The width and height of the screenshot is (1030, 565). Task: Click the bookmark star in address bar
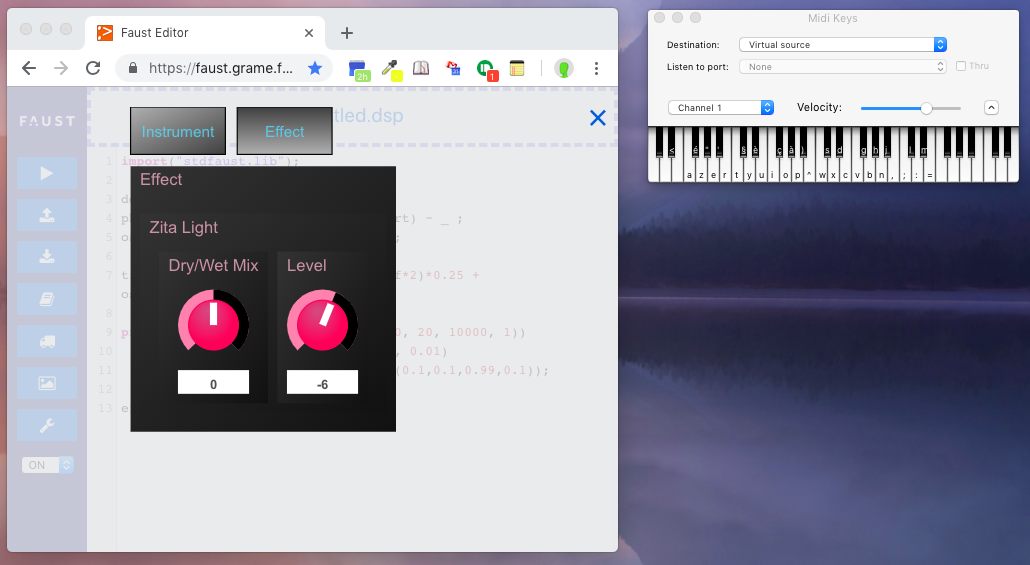click(x=315, y=68)
